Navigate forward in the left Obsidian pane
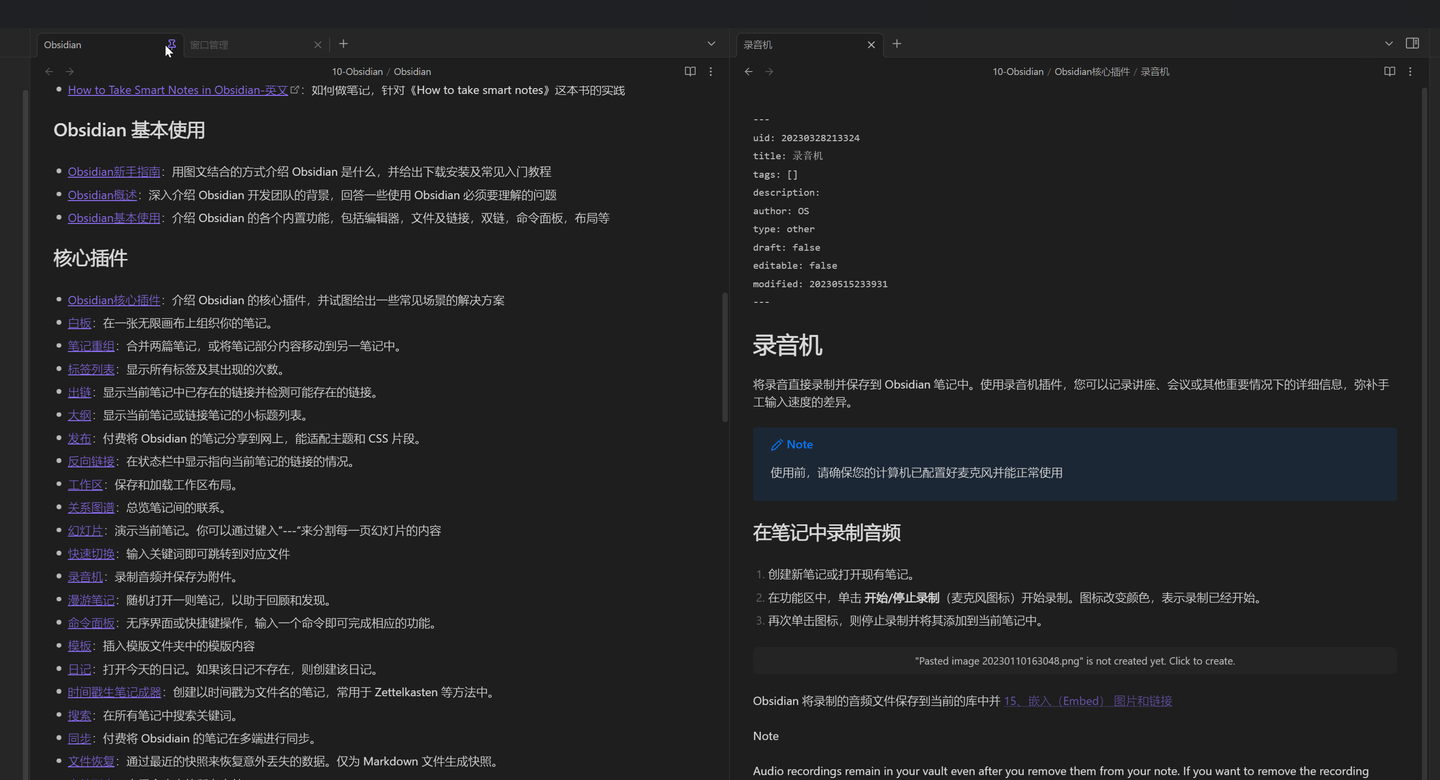This screenshot has height=780, width=1440. click(x=69, y=71)
